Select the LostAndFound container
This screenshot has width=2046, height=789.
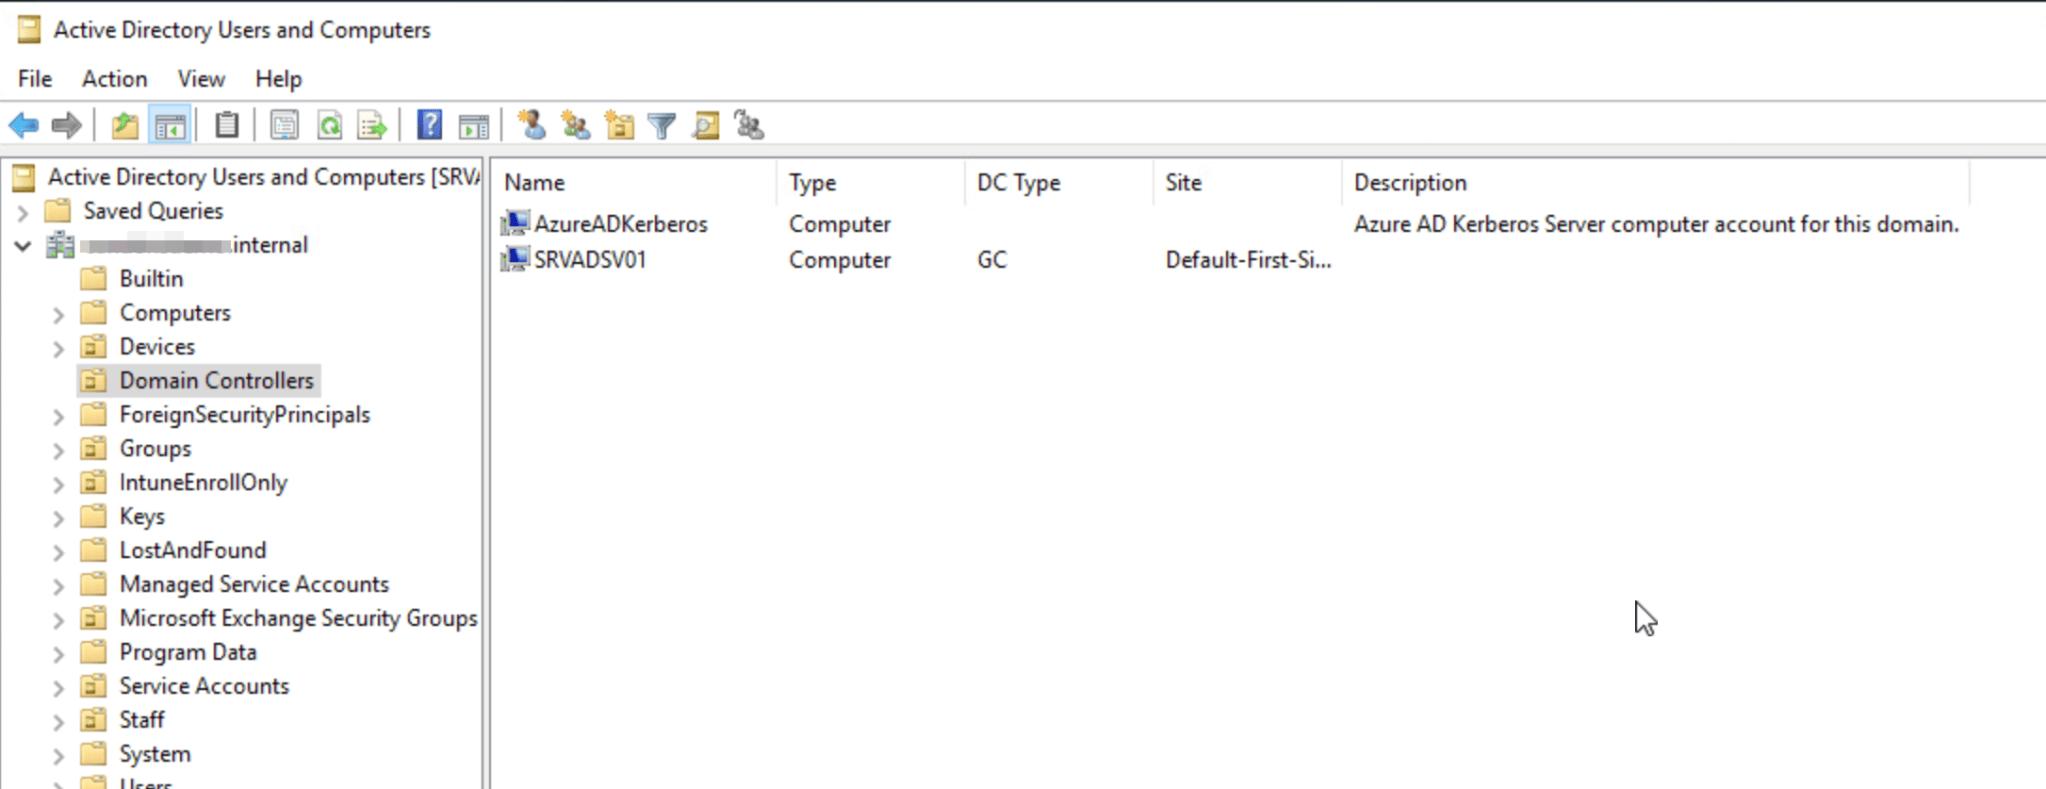(193, 551)
